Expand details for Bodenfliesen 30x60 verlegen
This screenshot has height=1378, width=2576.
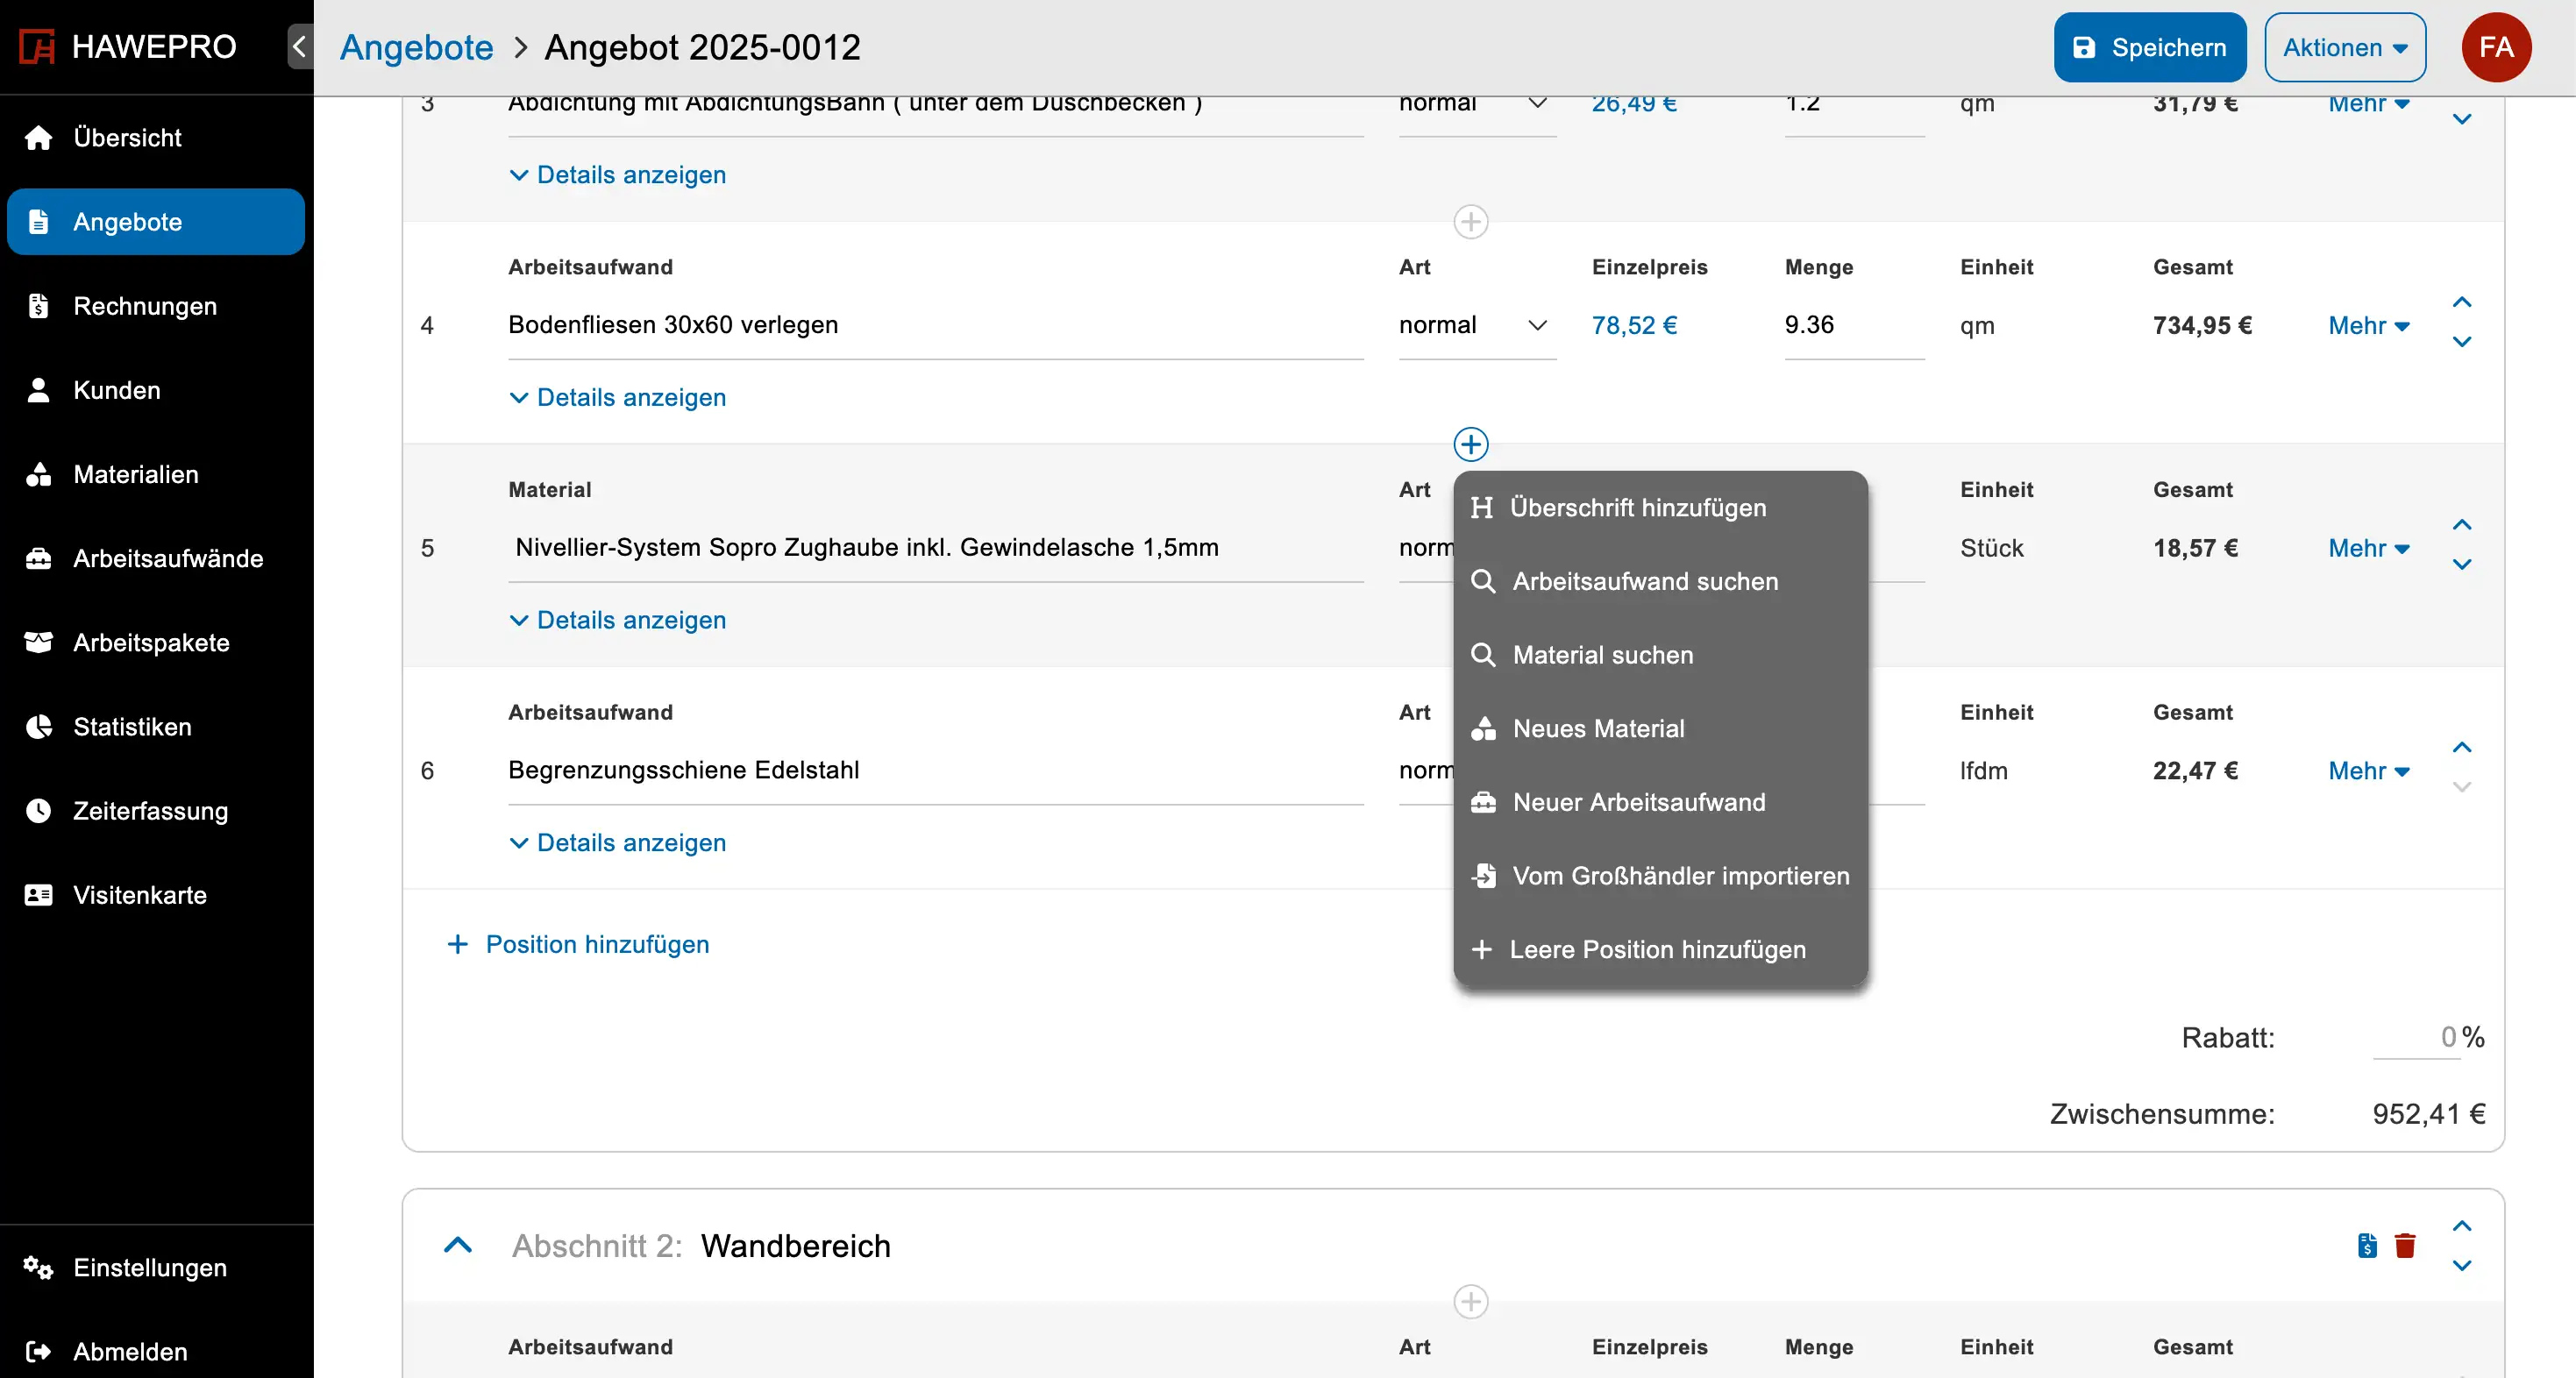618,398
